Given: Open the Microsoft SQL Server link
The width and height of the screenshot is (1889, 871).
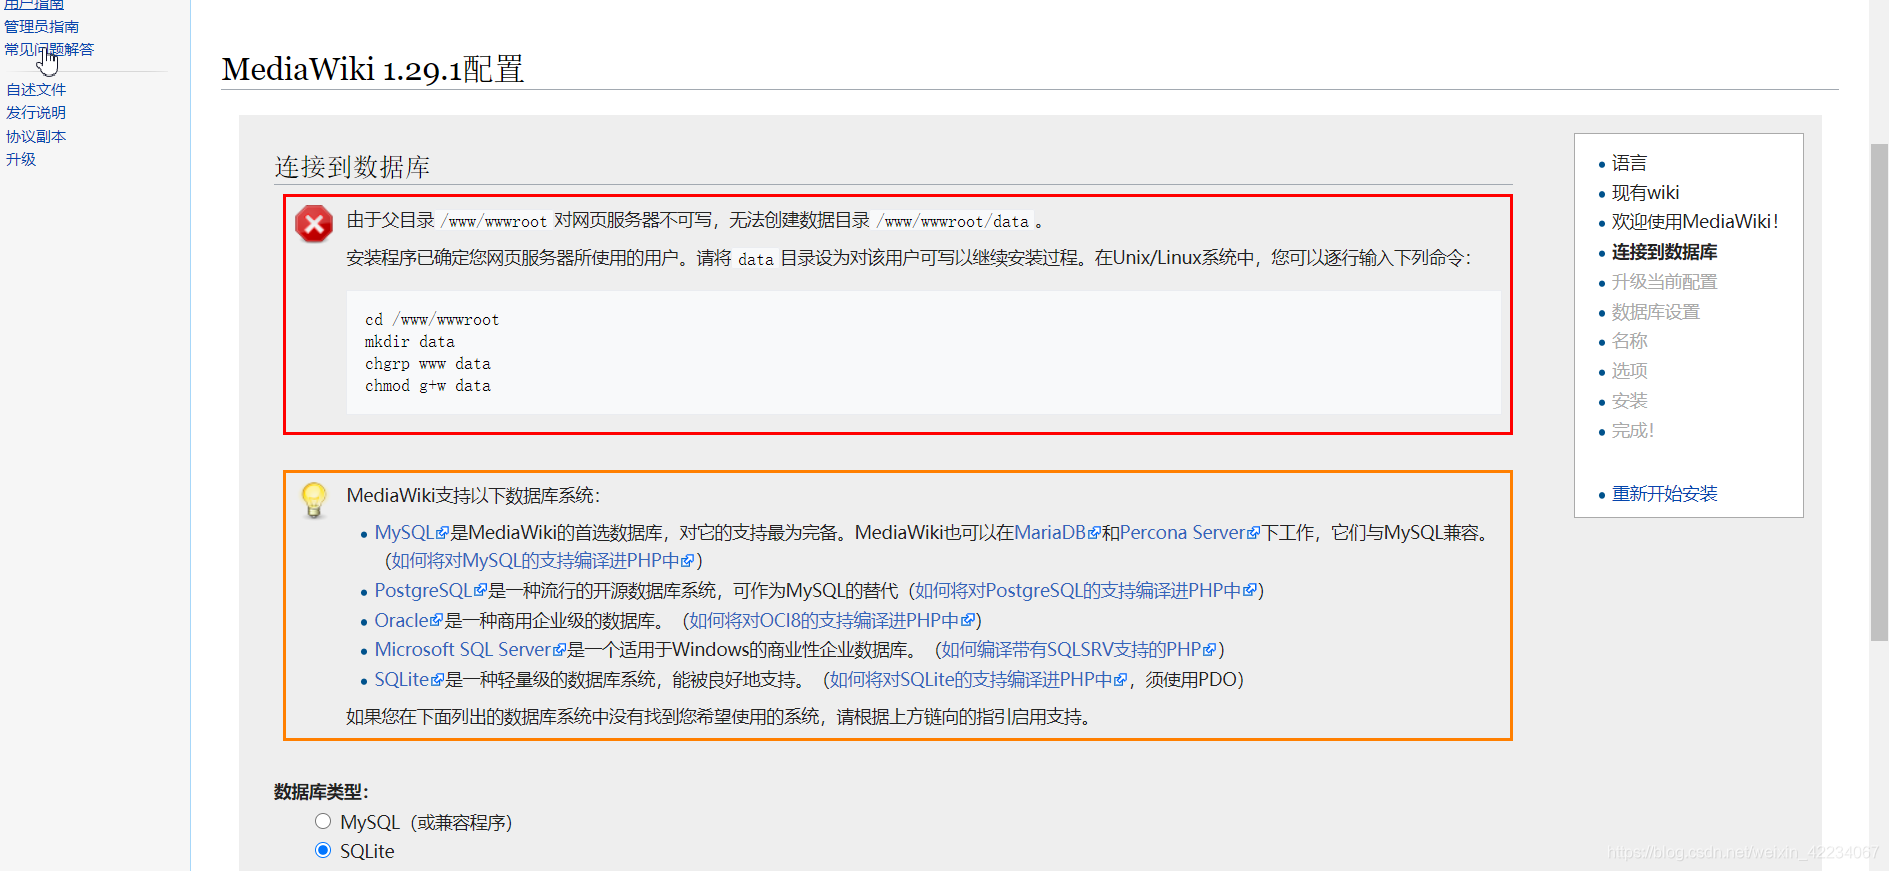Looking at the screenshot, I should pyautogui.click(x=470, y=649).
